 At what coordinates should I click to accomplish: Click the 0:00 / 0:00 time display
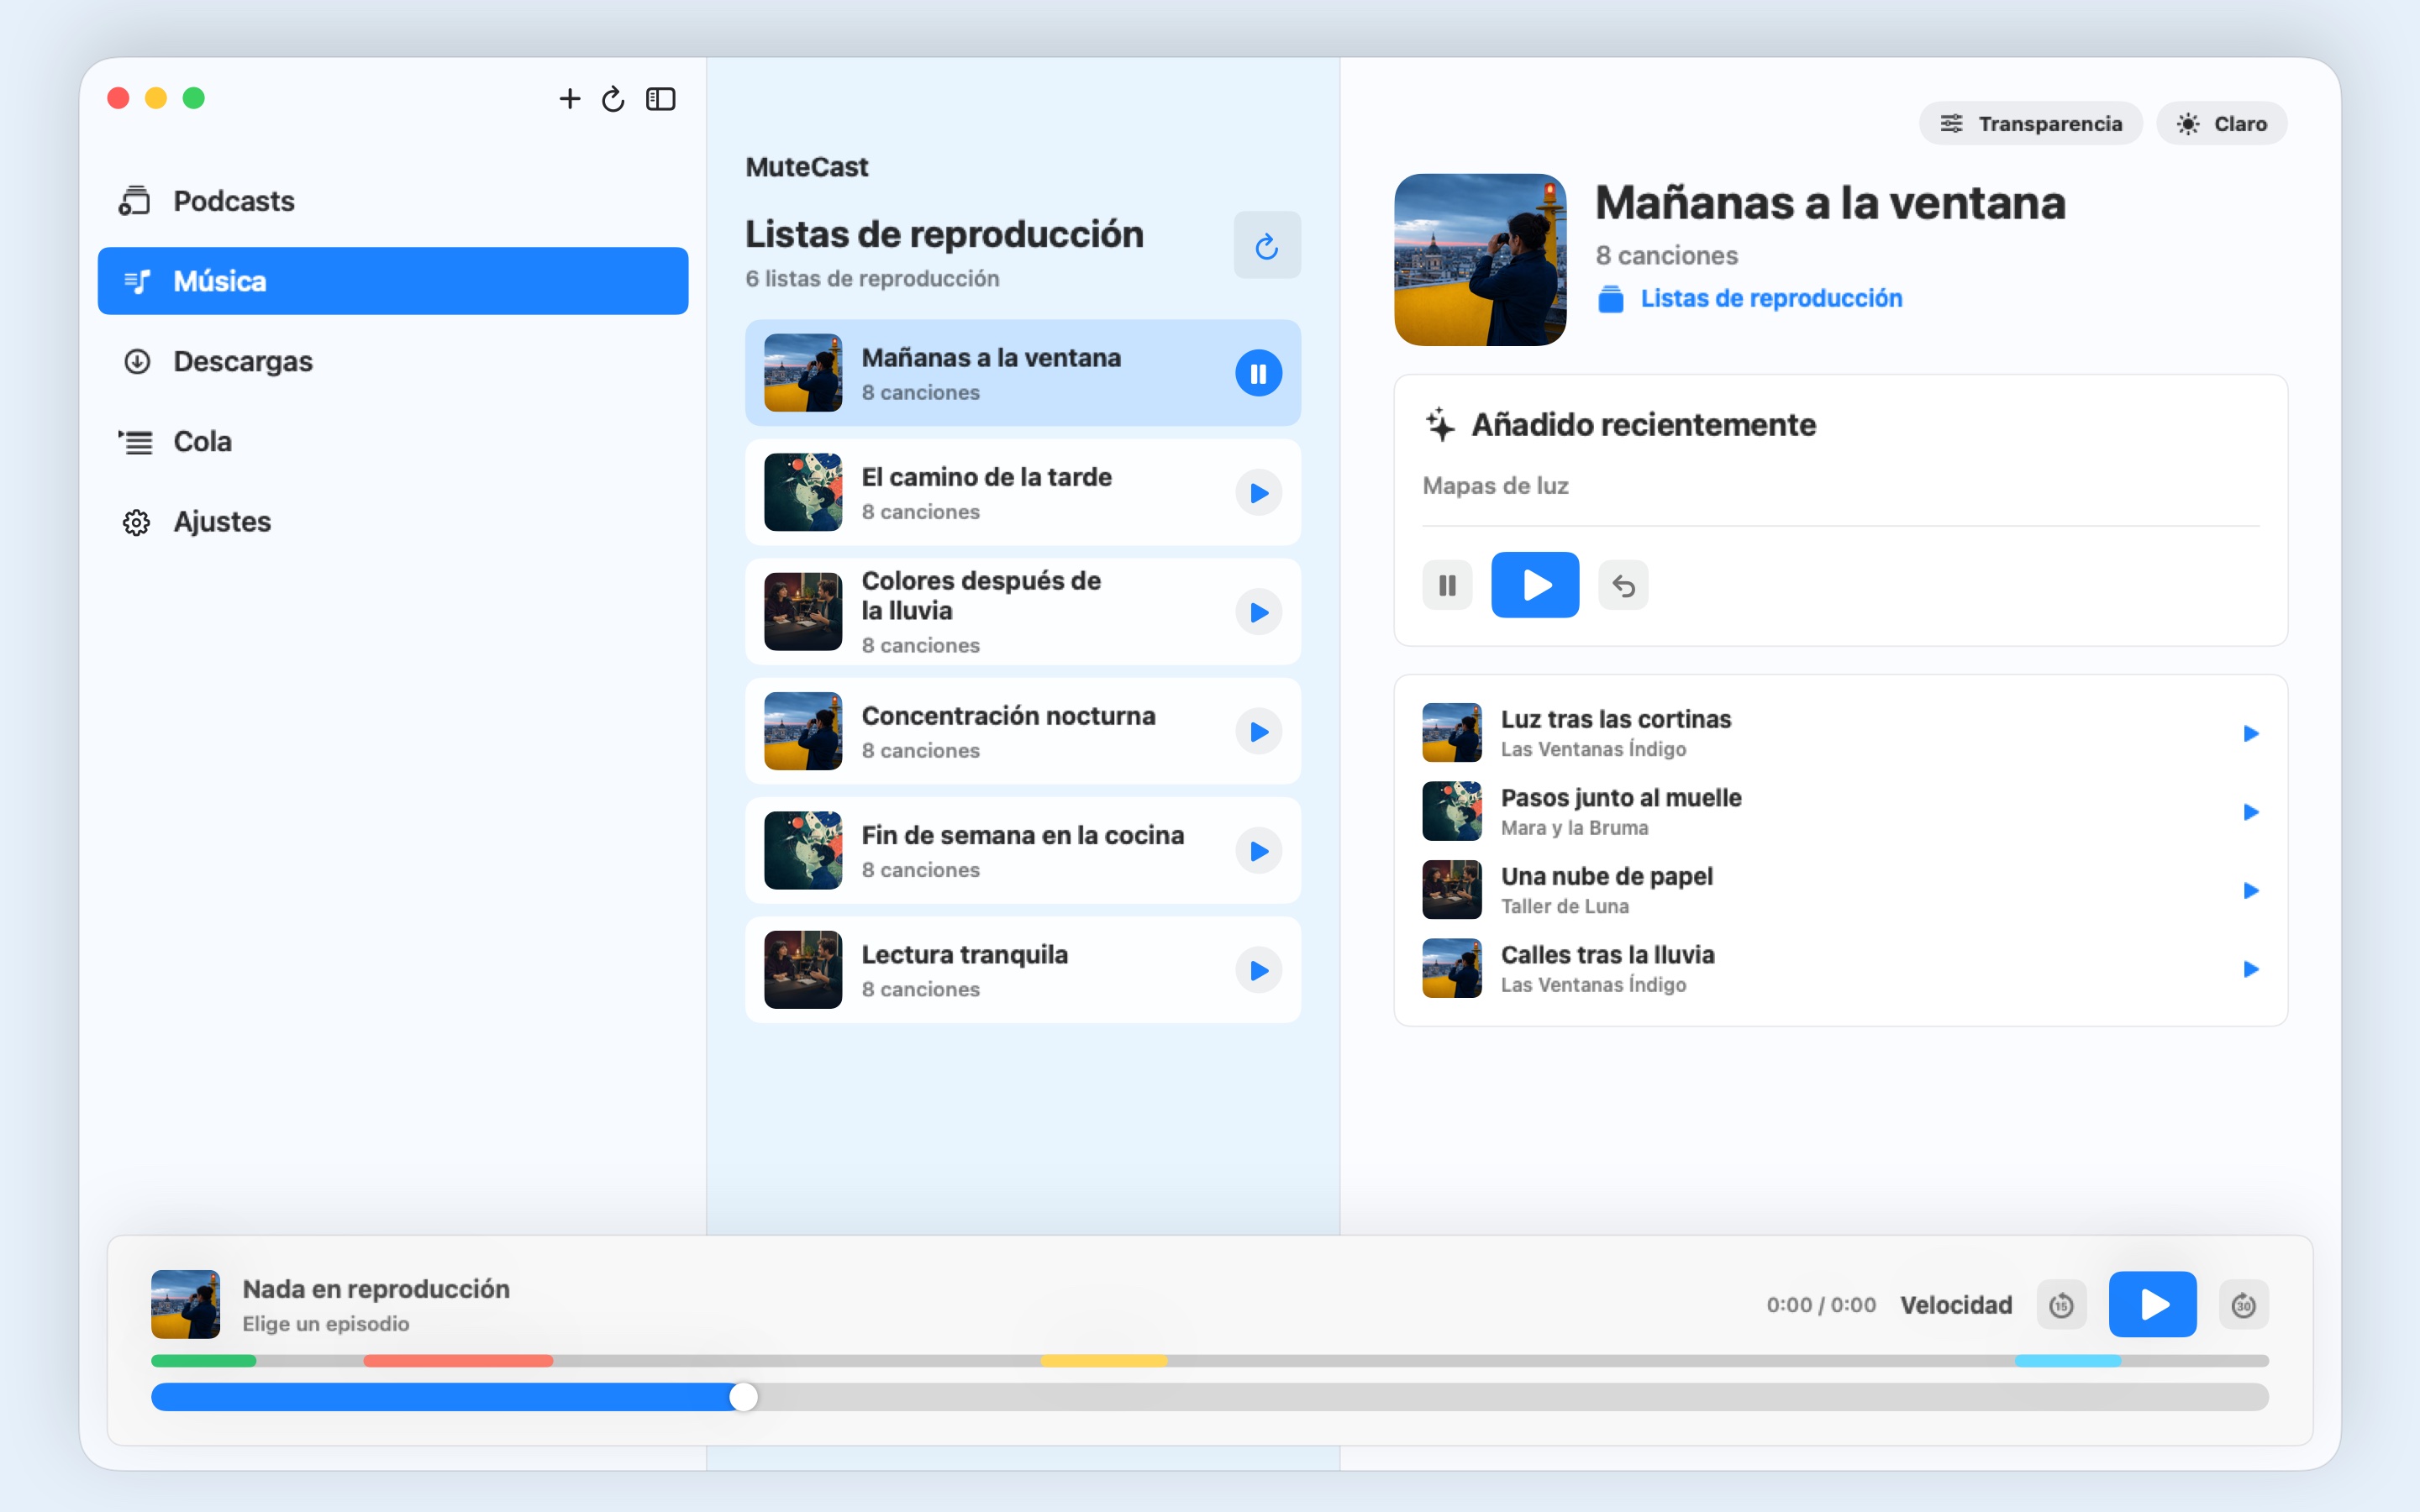pos(1821,1305)
